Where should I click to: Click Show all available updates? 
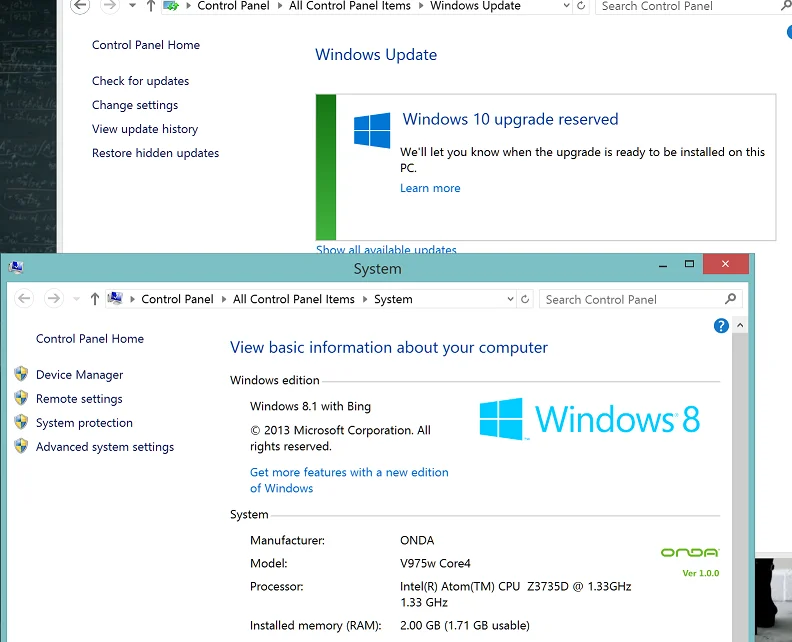(386, 249)
